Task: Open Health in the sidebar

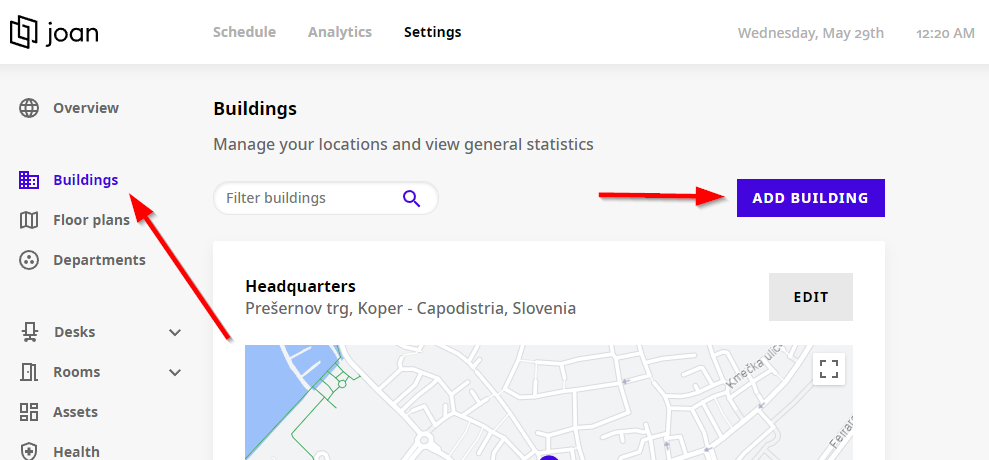Action: [x=76, y=452]
